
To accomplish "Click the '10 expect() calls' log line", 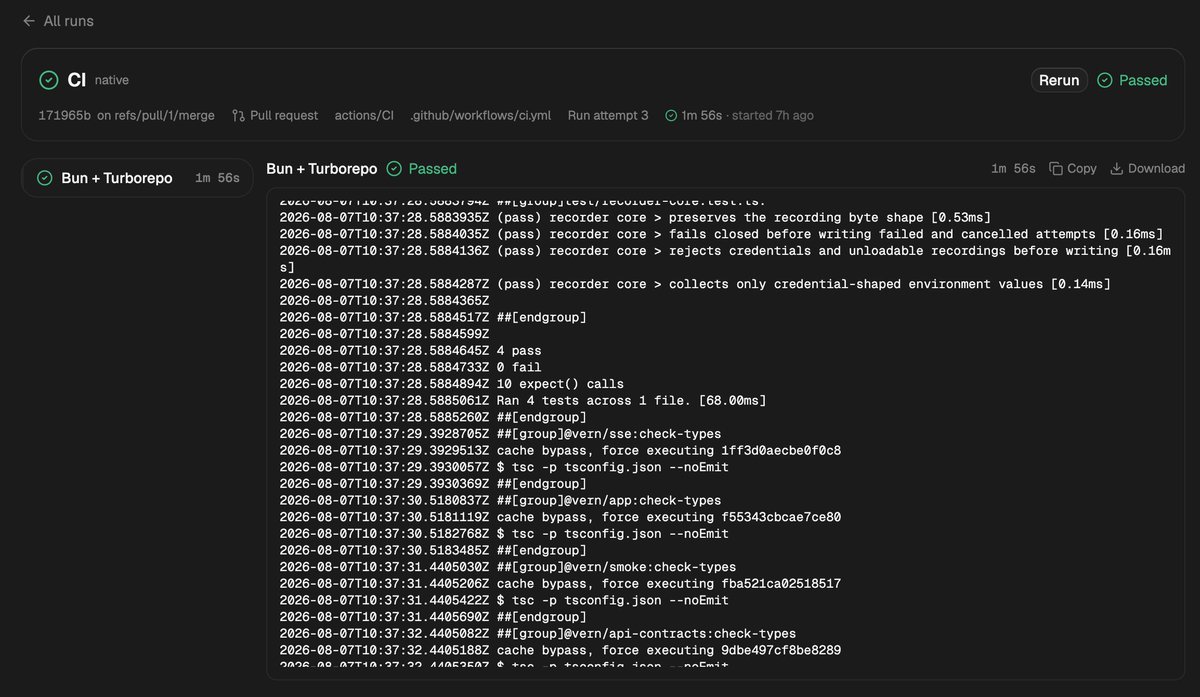I will 451,384.
